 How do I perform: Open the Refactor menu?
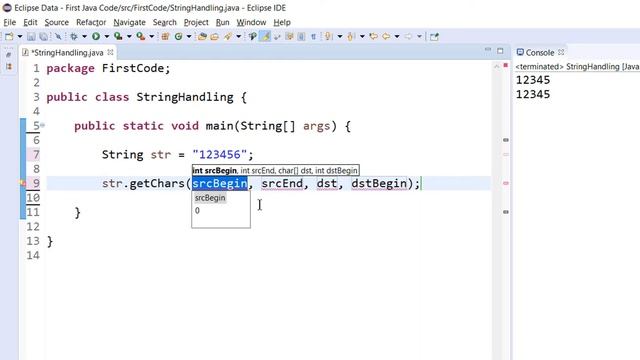tap(91, 22)
